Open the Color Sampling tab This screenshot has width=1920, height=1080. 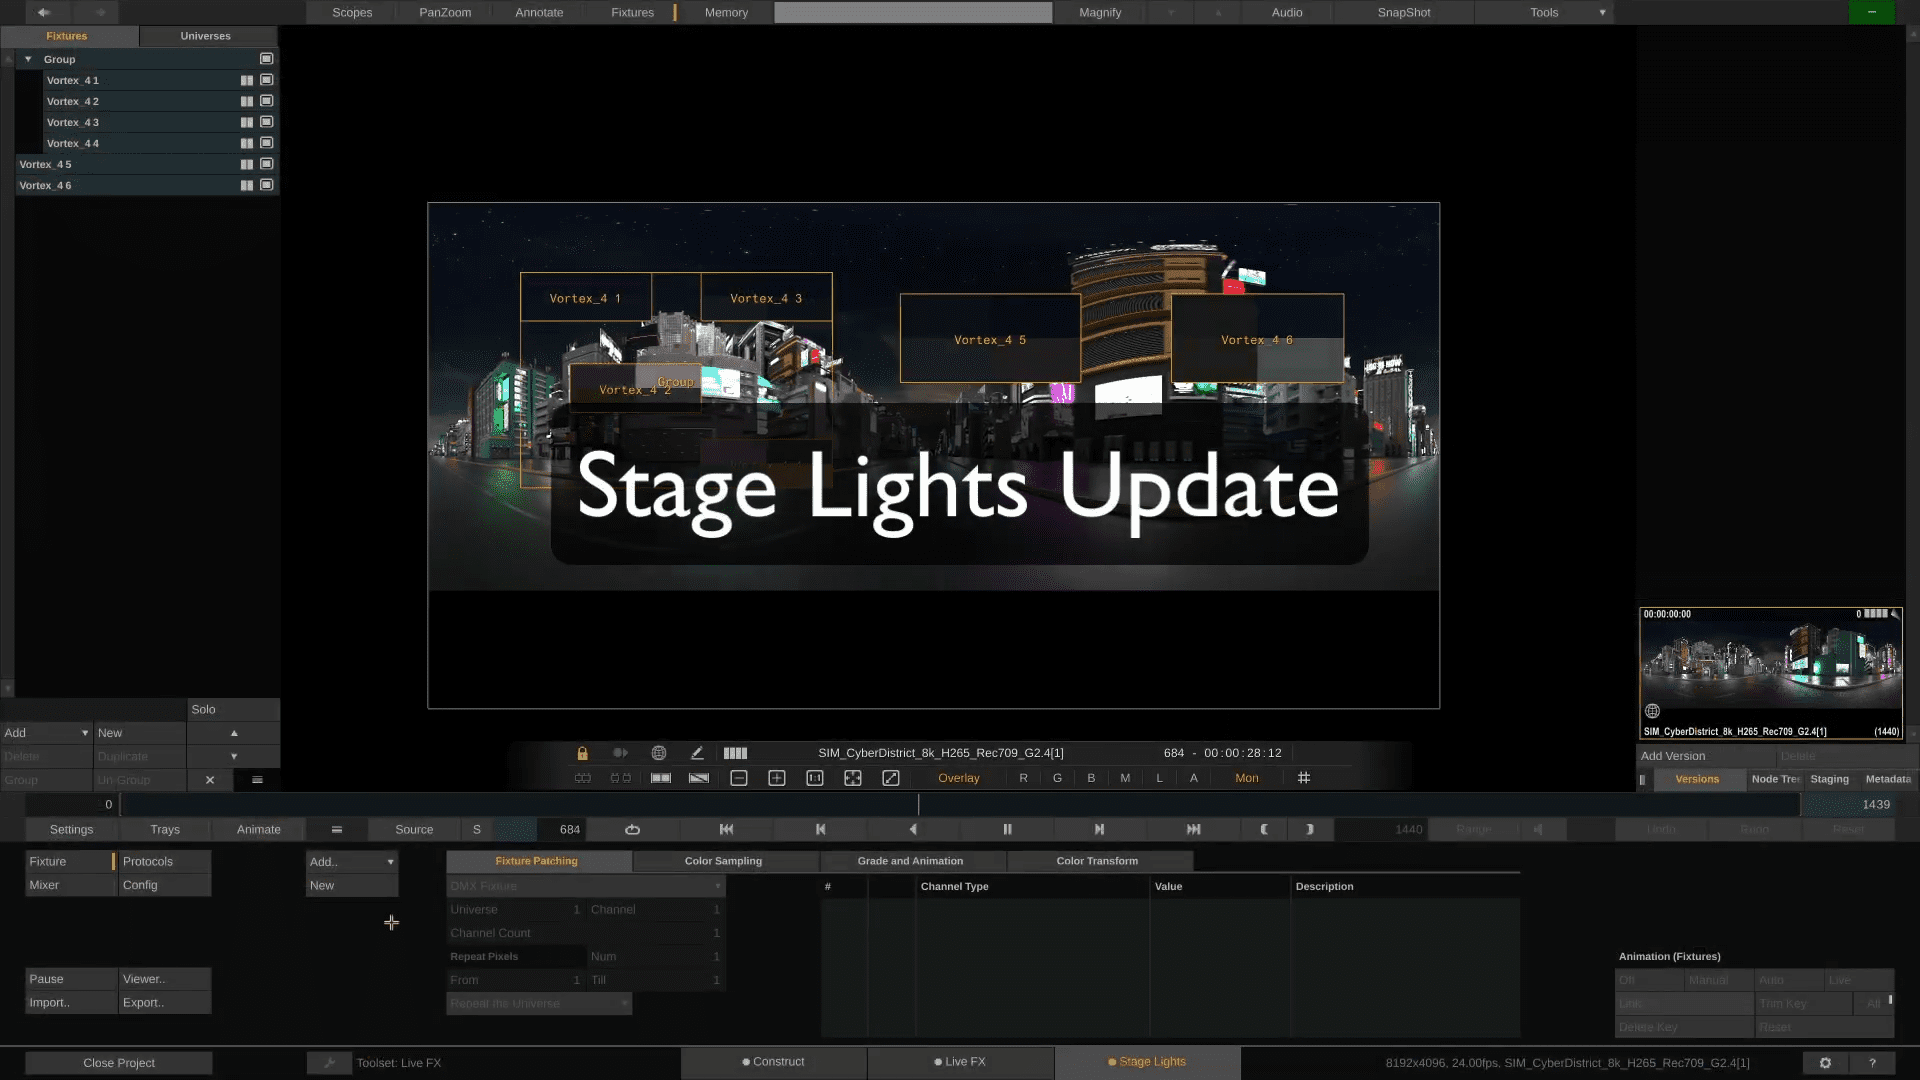tap(722, 861)
